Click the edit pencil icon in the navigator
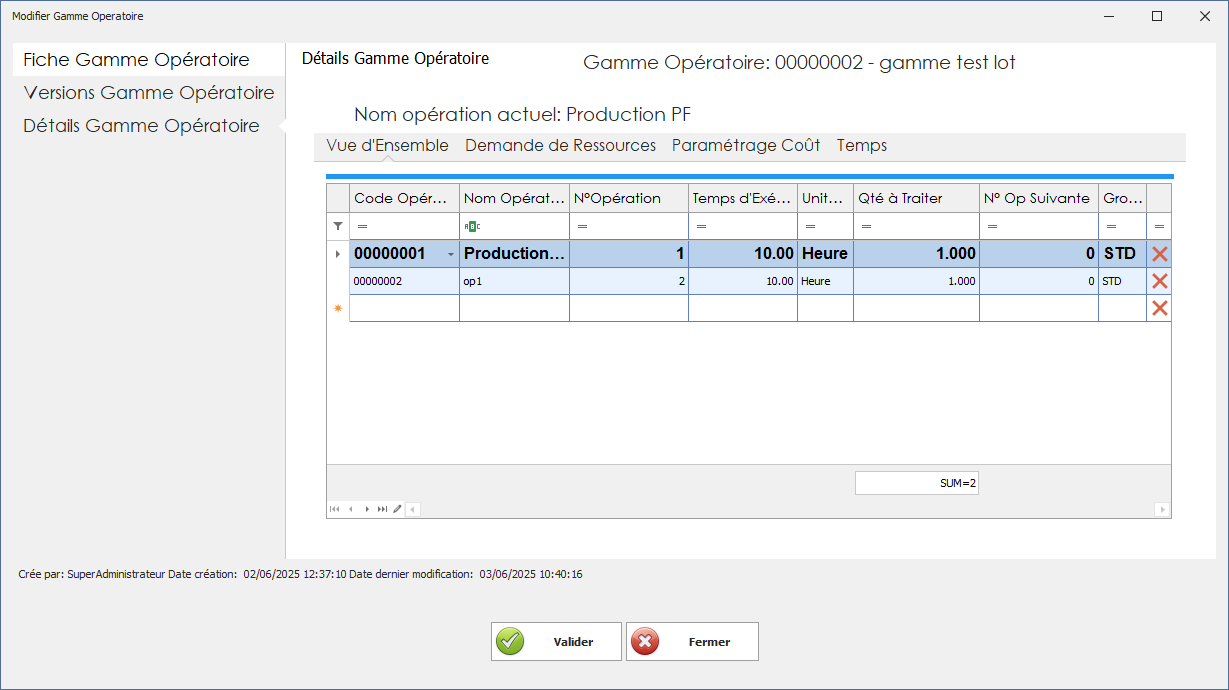The height and width of the screenshot is (690, 1229). point(397,509)
